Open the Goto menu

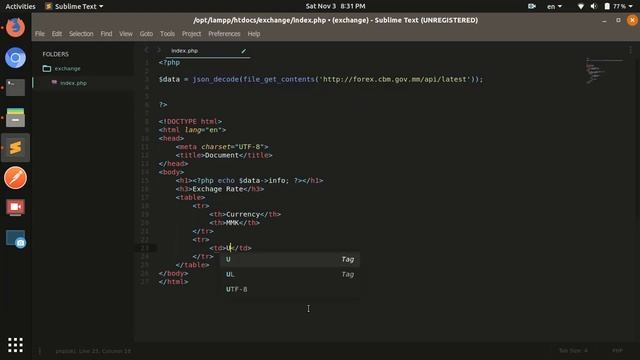[x=146, y=34]
